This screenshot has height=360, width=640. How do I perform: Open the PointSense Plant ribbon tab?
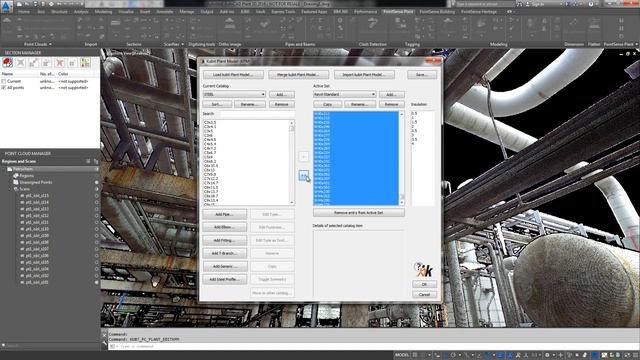coord(398,12)
